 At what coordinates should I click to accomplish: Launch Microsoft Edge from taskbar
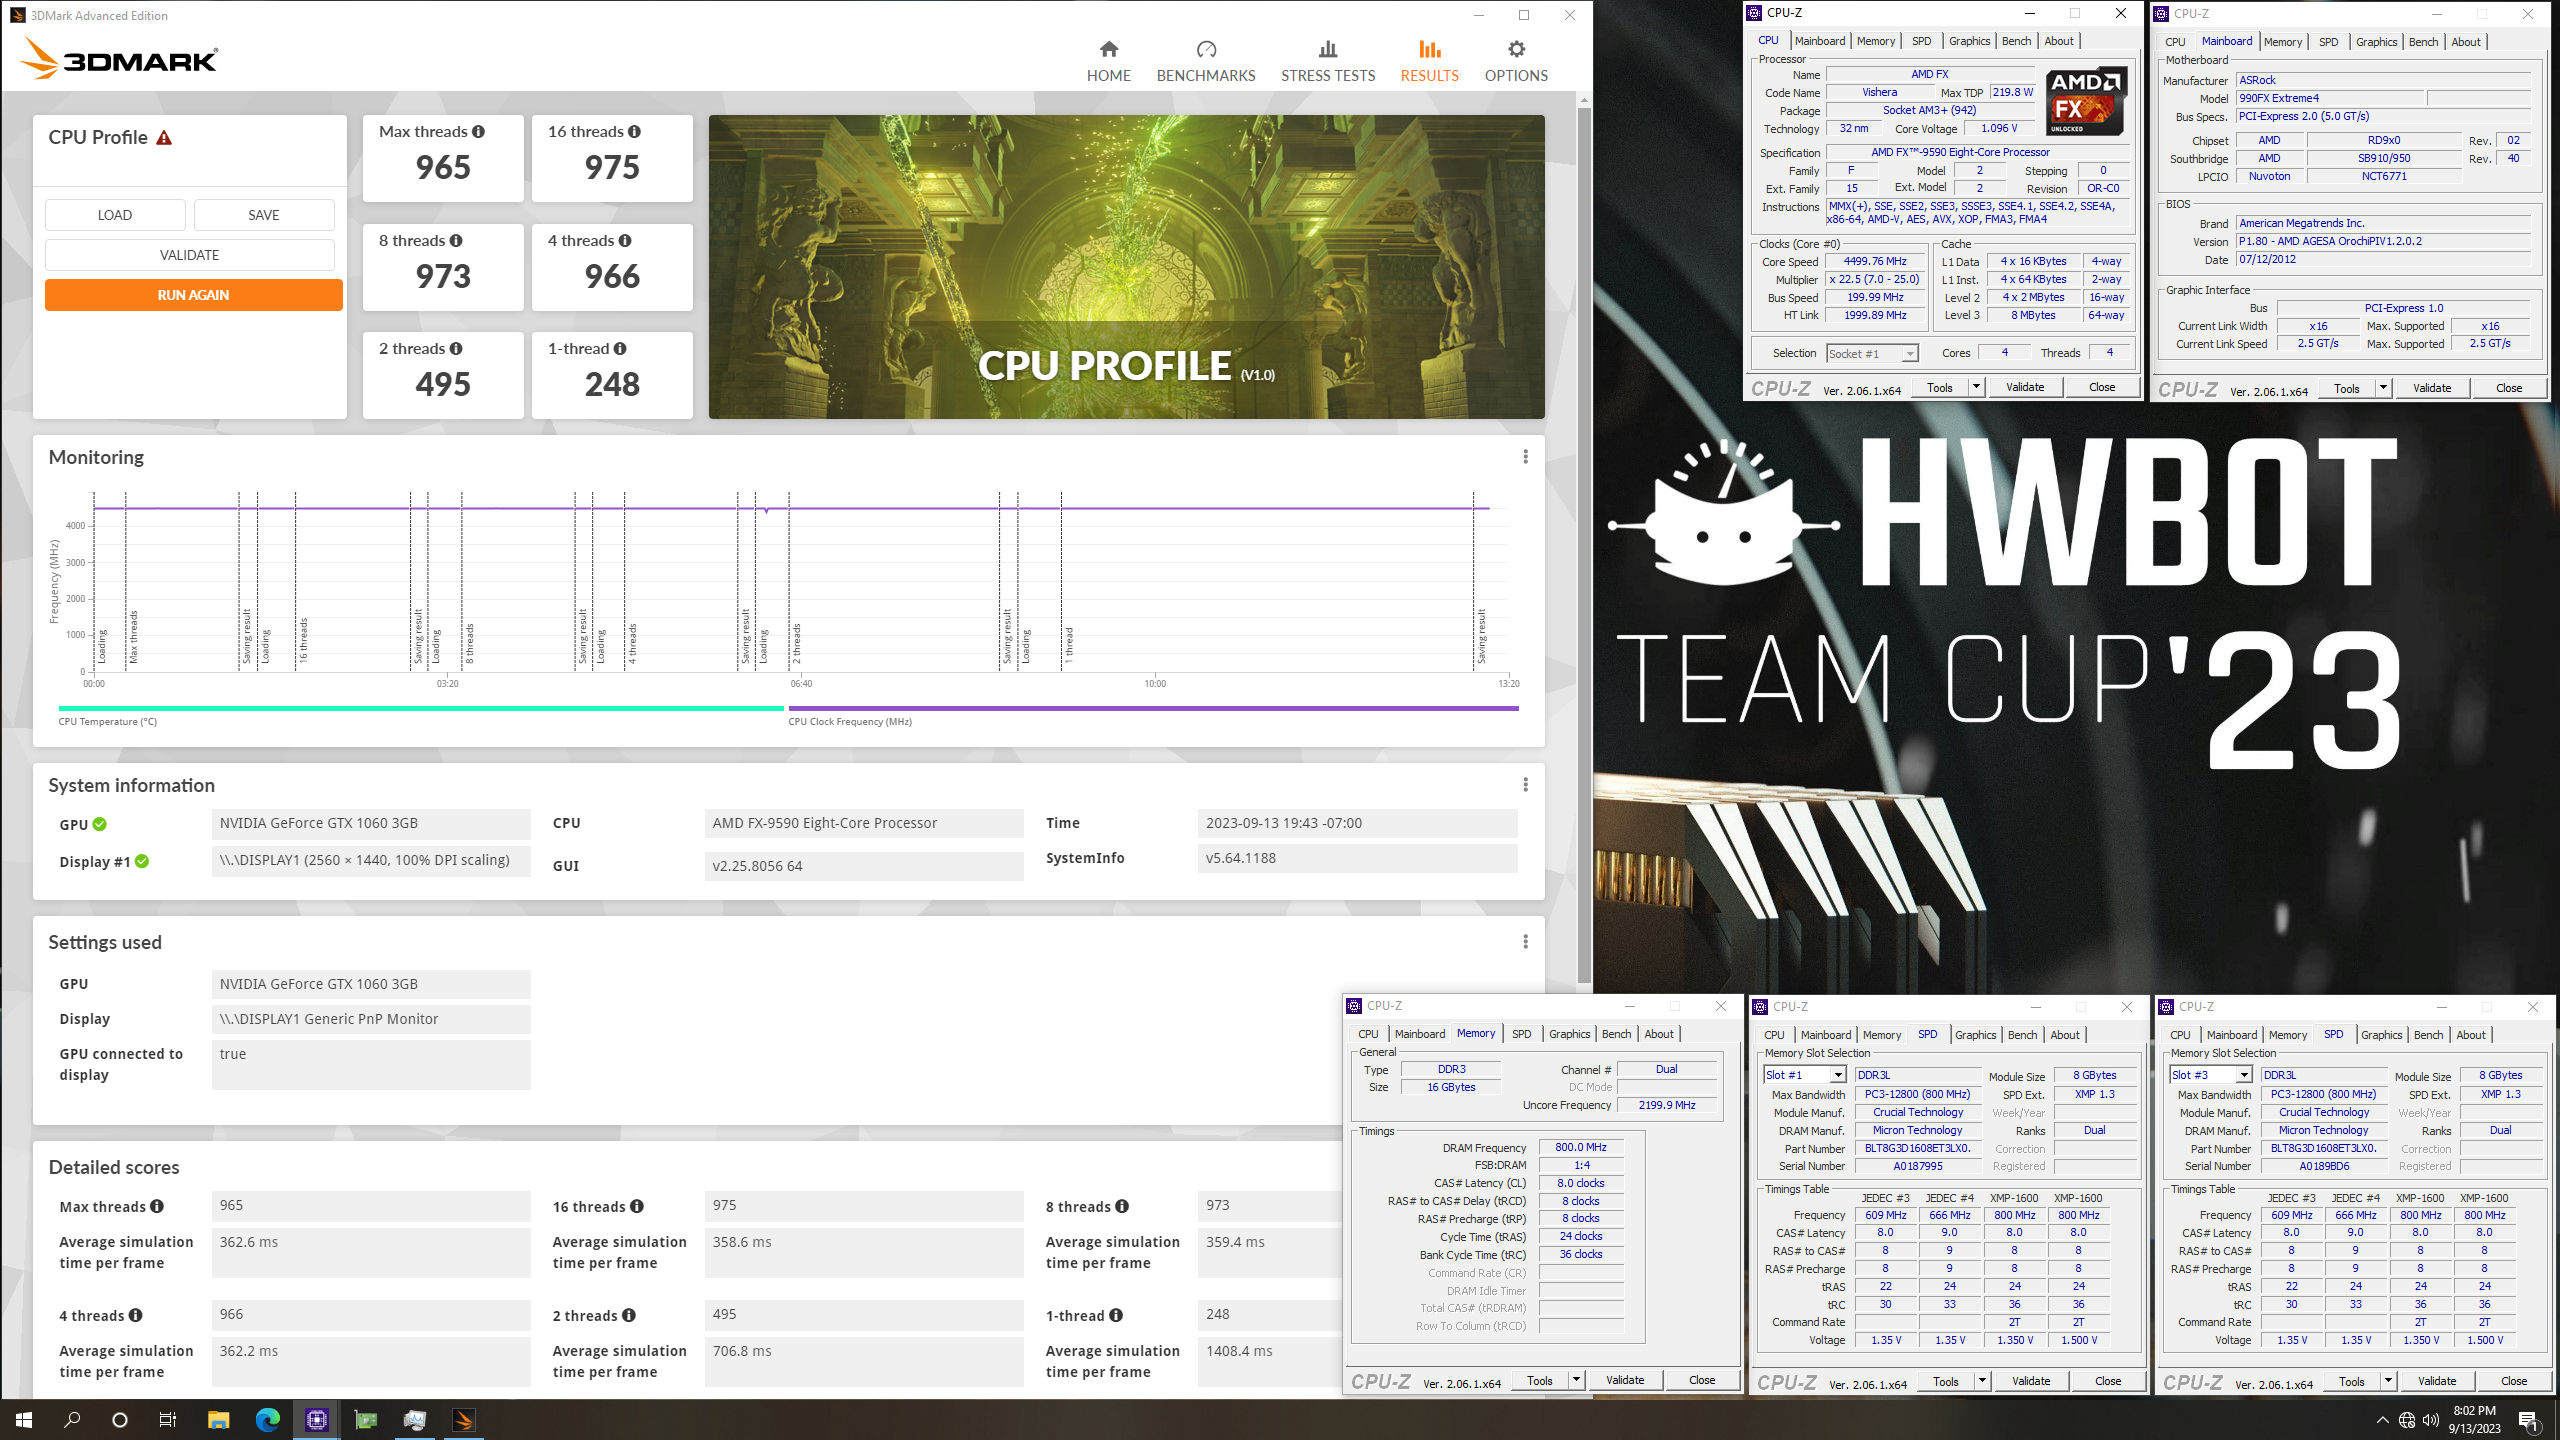[268, 1420]
